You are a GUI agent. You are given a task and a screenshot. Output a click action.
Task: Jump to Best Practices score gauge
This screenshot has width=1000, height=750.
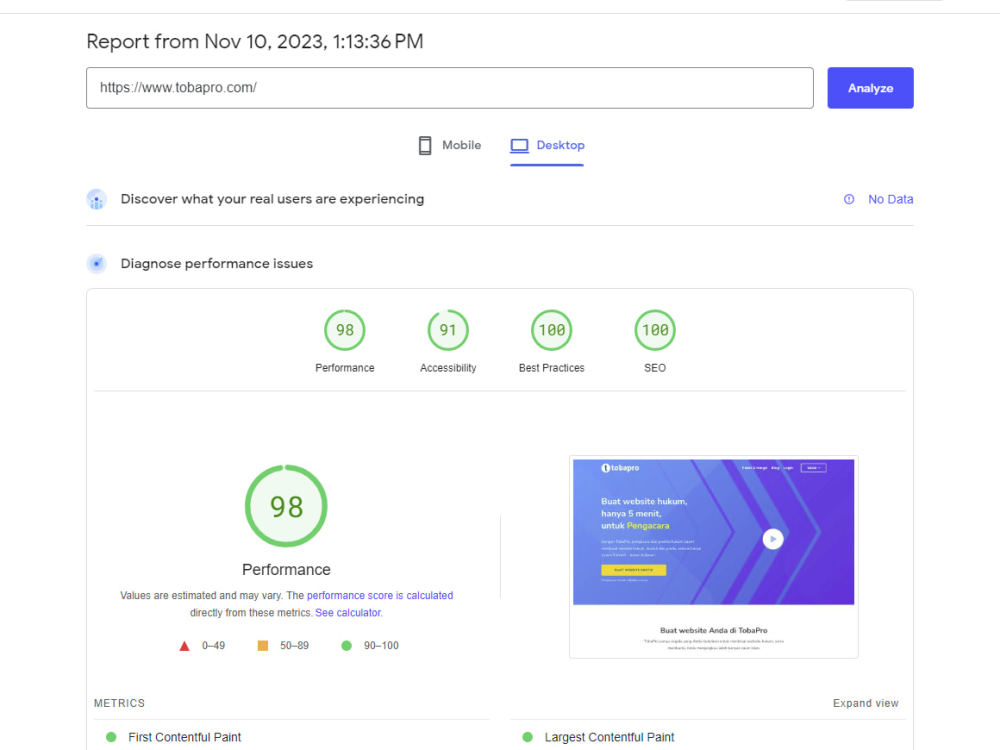coord(552,330)
